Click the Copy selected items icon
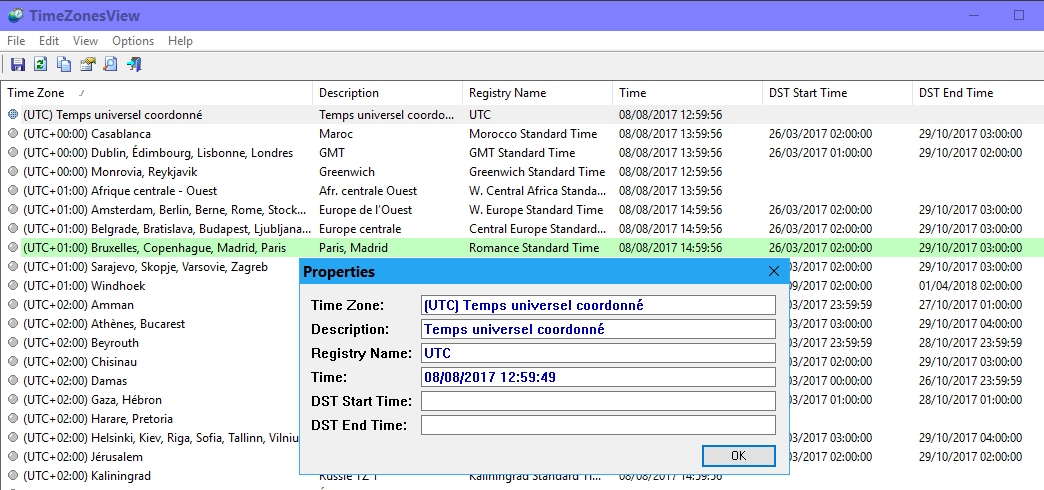Viewport: 1044px width, 490px height. click(64, 65)
